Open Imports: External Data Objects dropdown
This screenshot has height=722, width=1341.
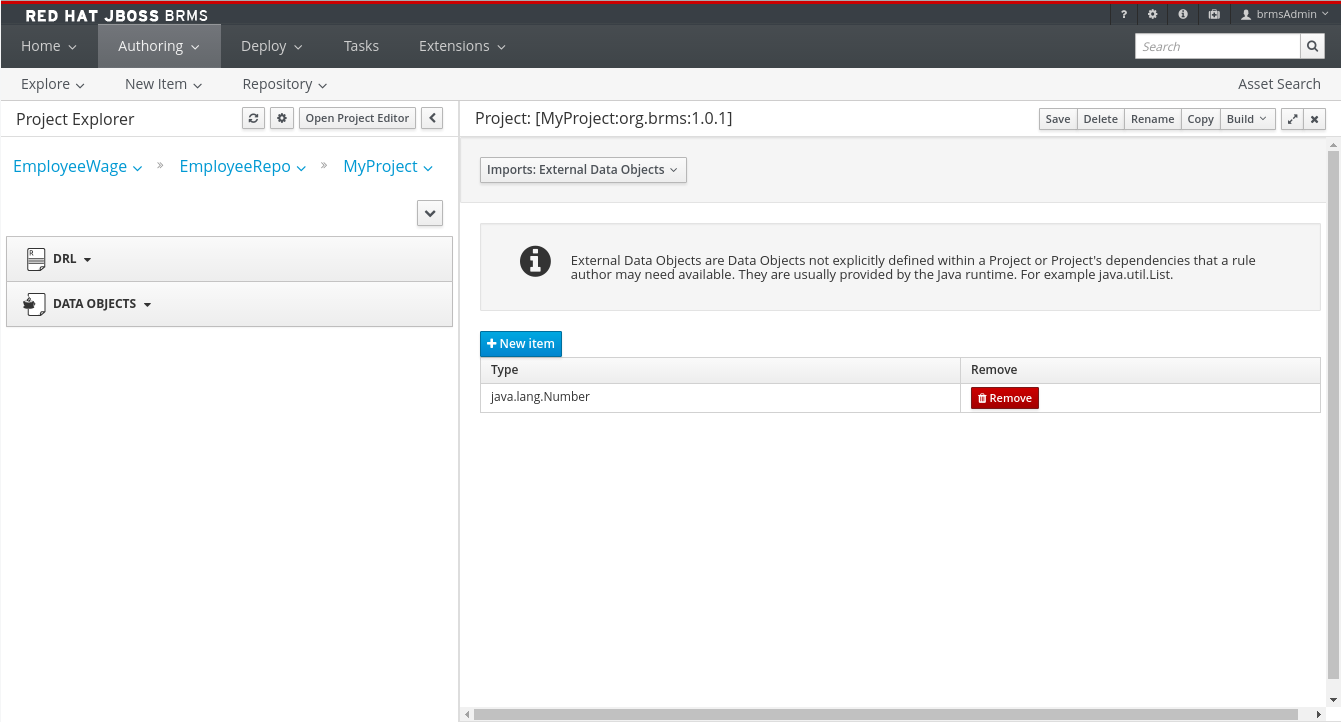click(x=583, y=170)
